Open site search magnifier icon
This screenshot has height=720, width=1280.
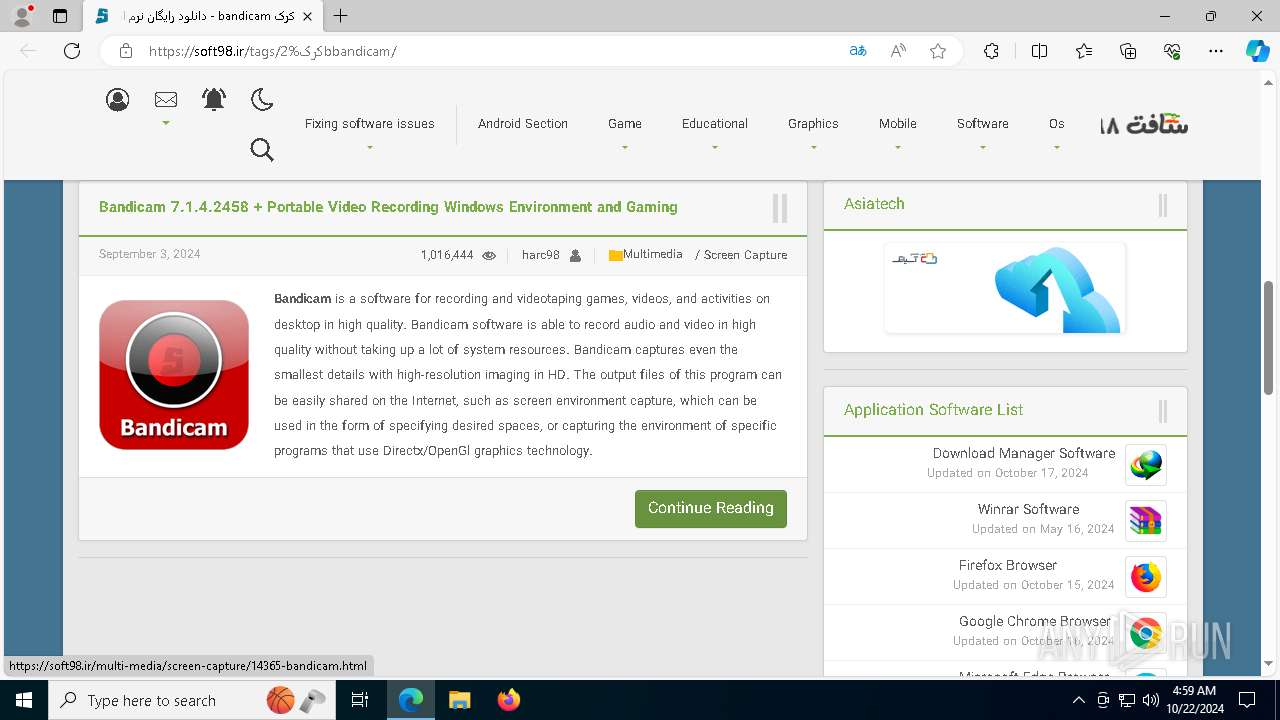(262, 150)
